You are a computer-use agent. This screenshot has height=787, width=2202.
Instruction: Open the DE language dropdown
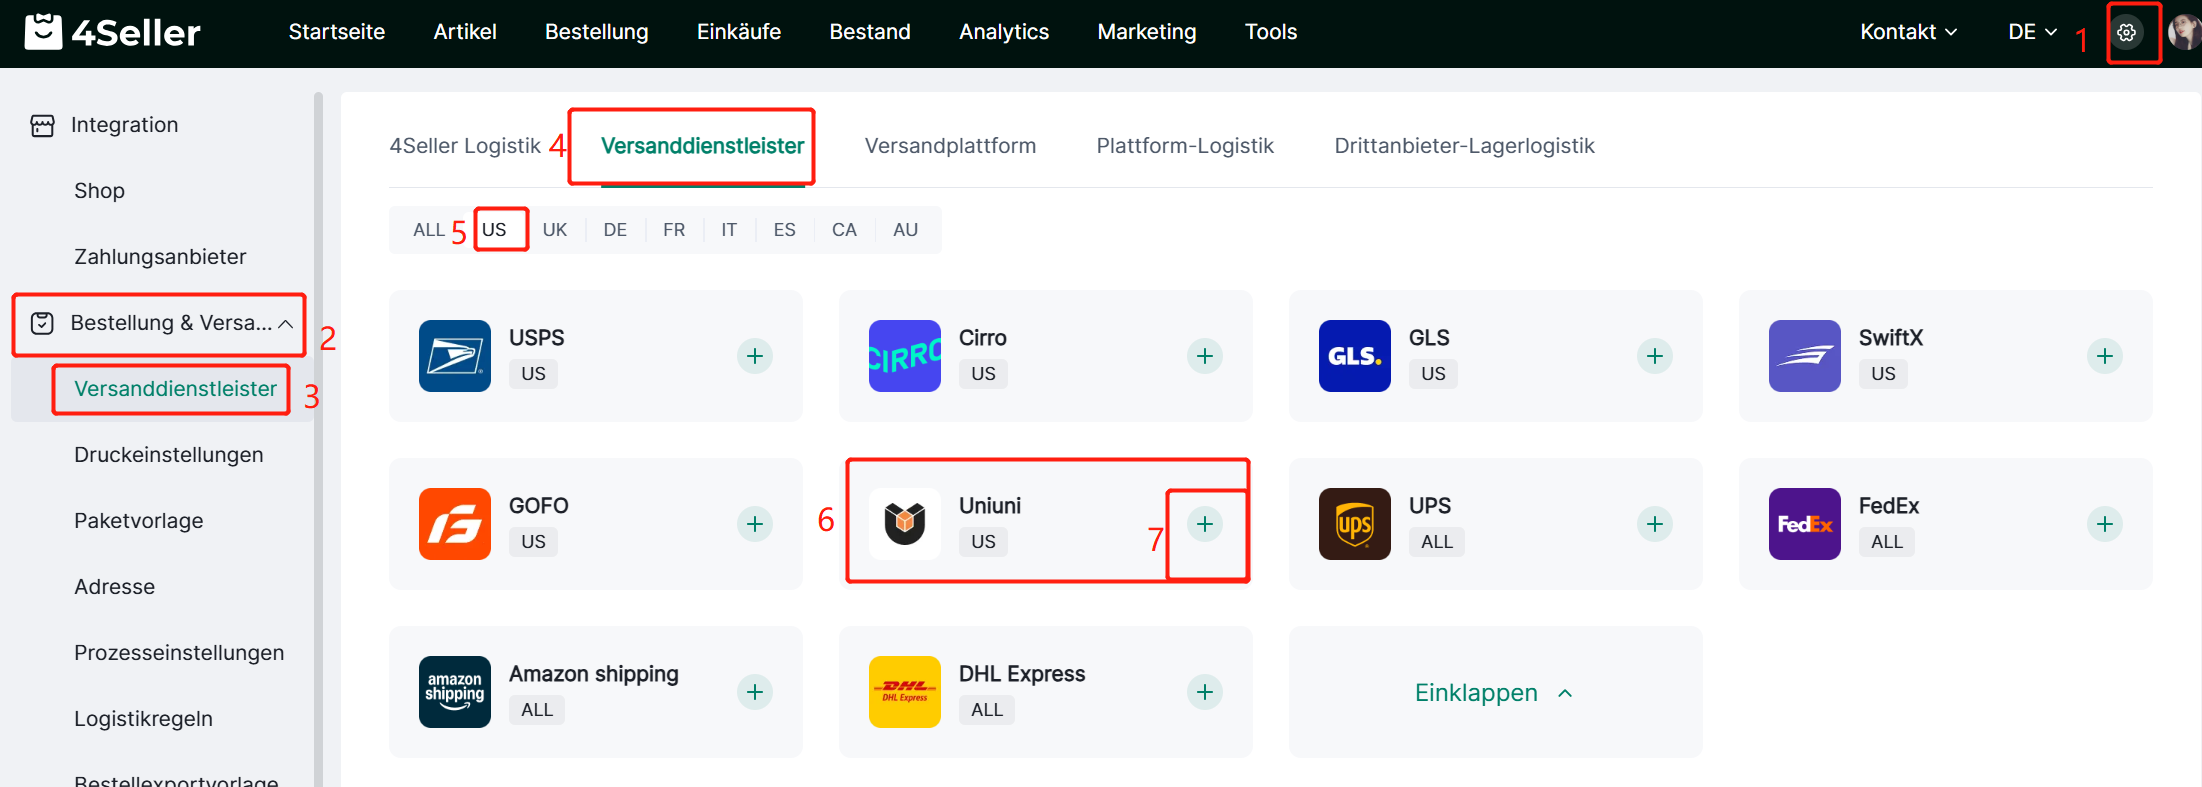(2031, 32)
